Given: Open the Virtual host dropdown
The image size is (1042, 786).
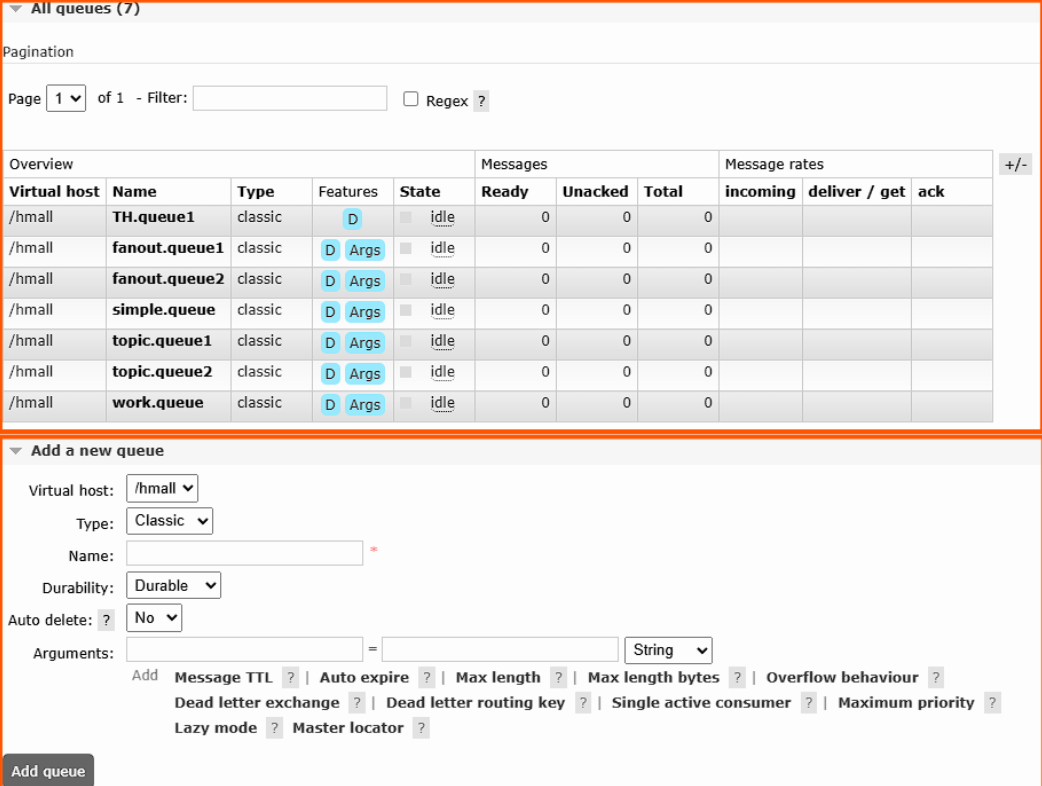Looking at the screenshot, I should 162,489.
